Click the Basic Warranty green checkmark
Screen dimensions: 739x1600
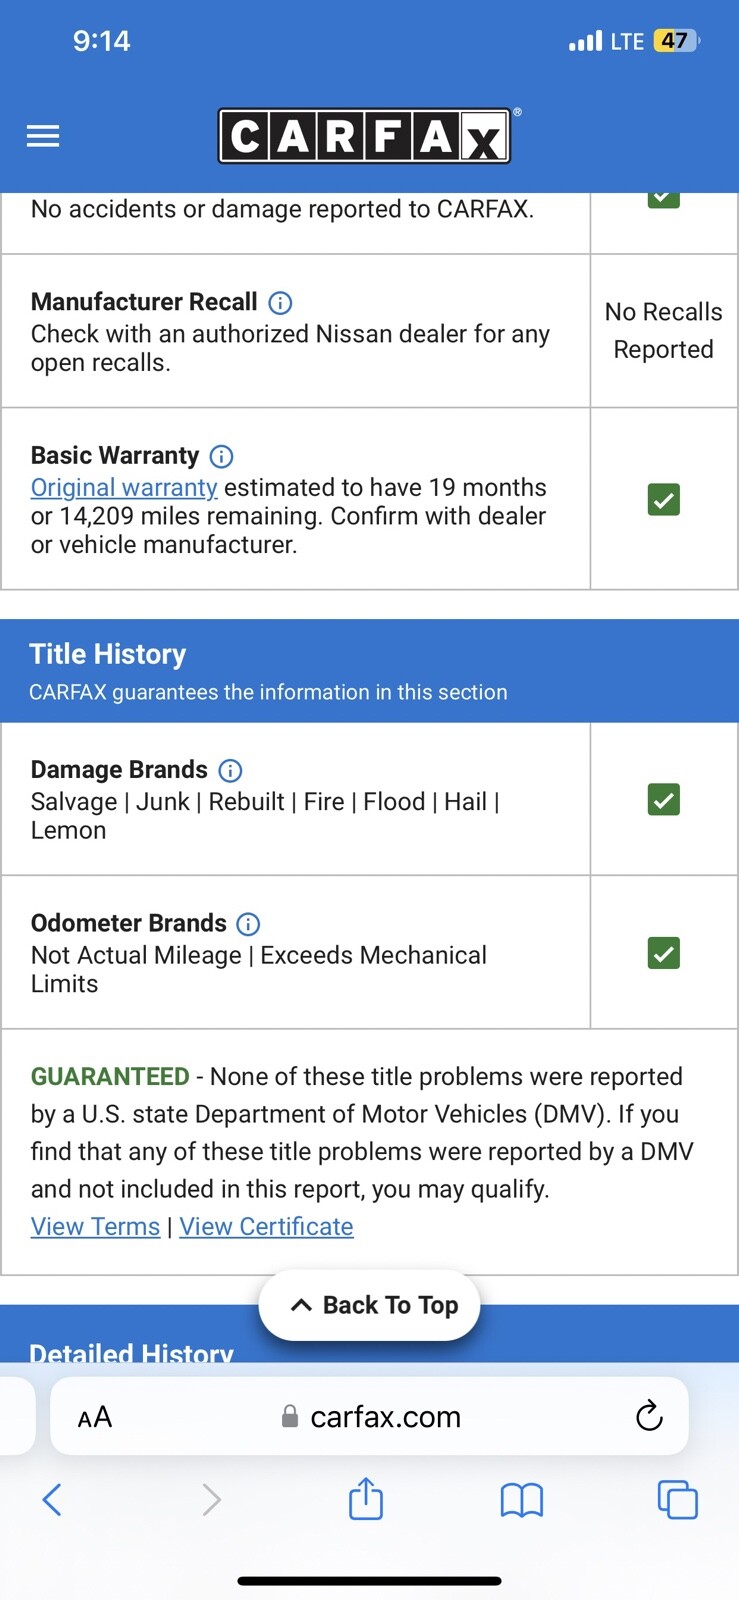(664, 499)
